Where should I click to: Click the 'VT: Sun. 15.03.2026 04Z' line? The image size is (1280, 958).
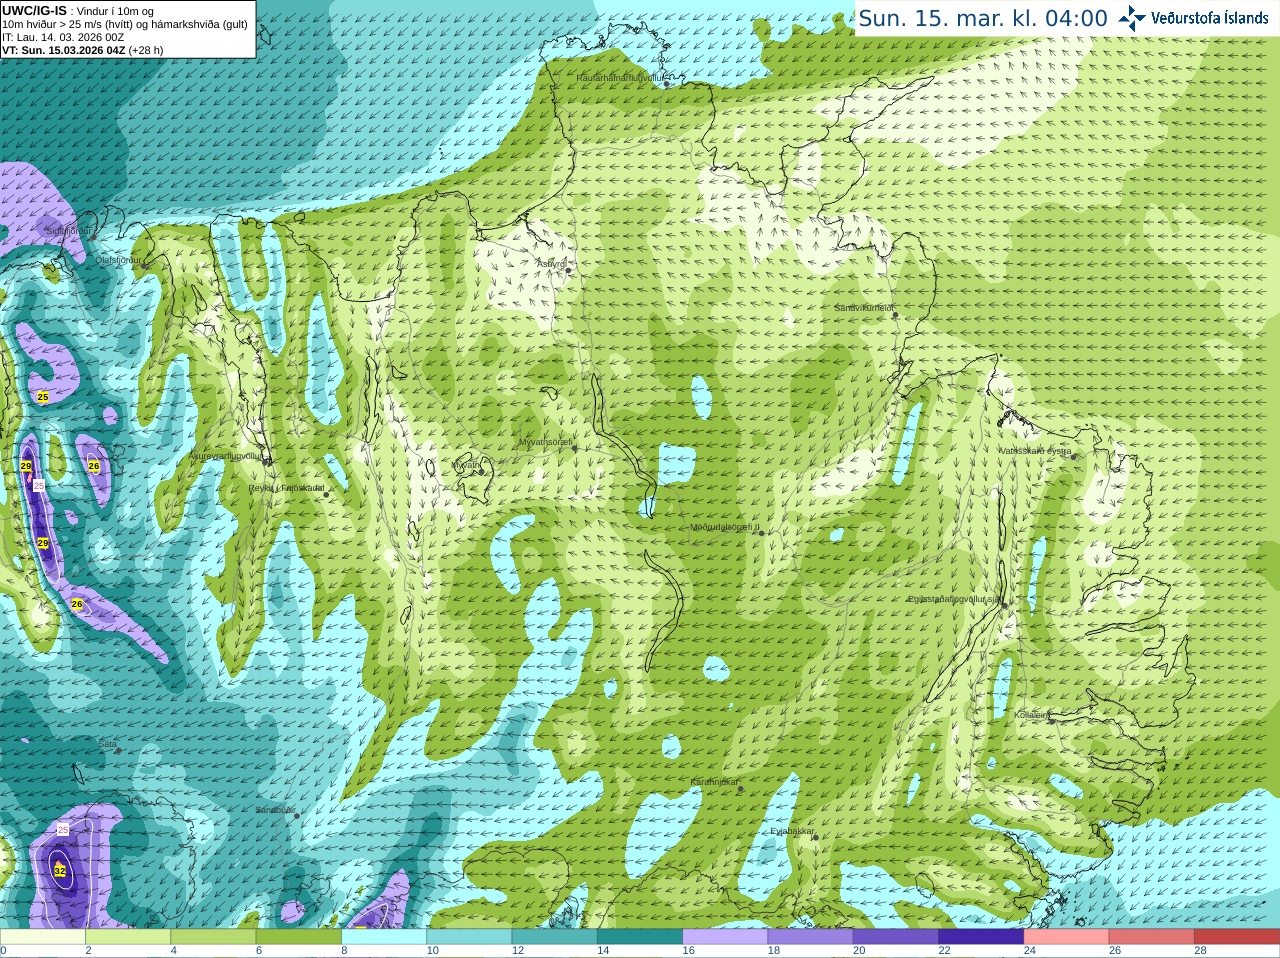(82, 50)
